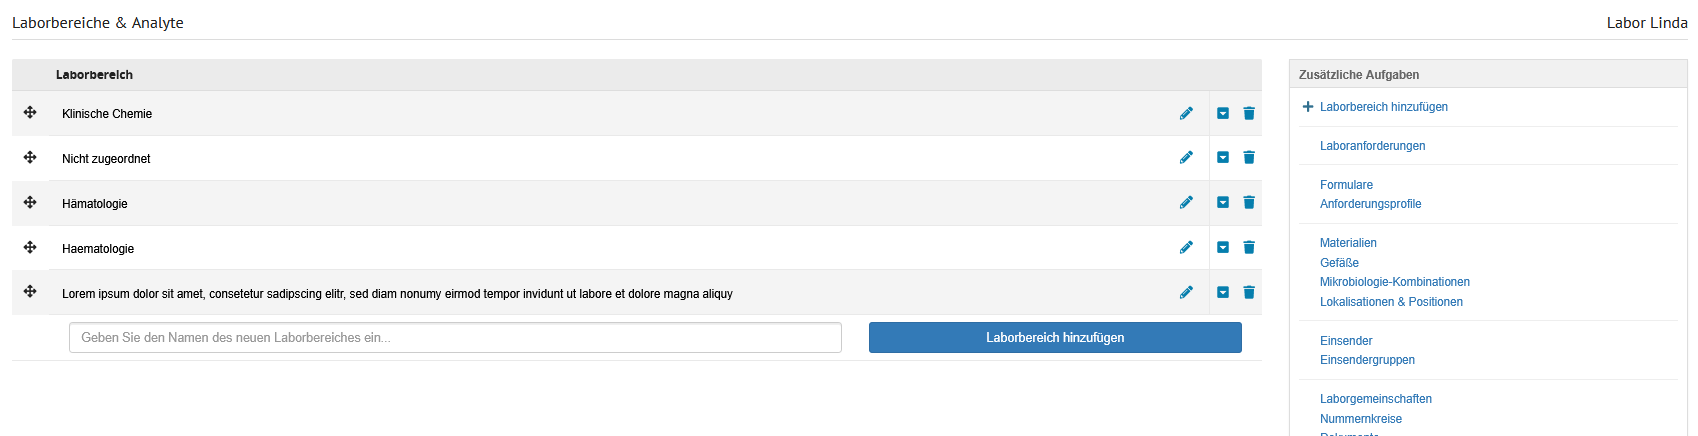Delete the Nicht zugeordnet row
The height and width of the screenshot is (436, 1698).
pyautogui.click(x=1249, y=158)
